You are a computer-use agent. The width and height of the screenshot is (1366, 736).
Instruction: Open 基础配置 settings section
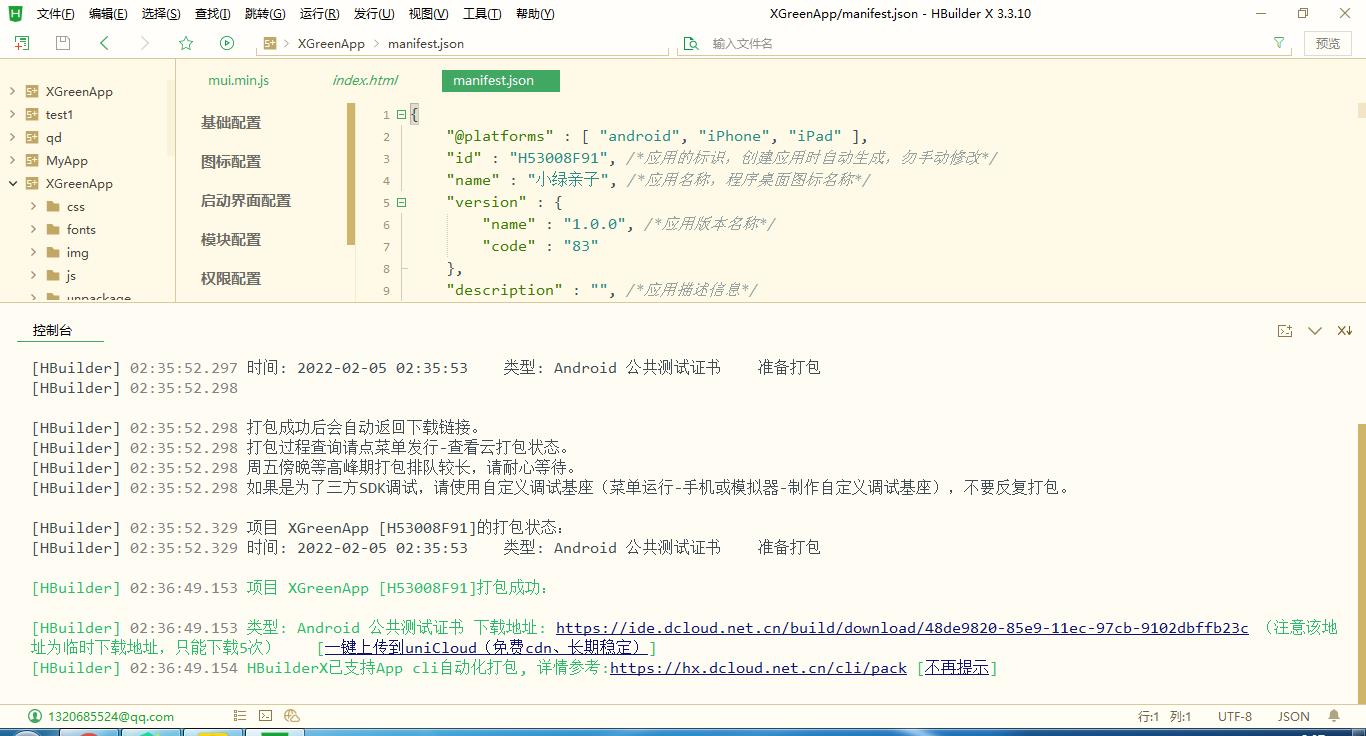(231, 122)
